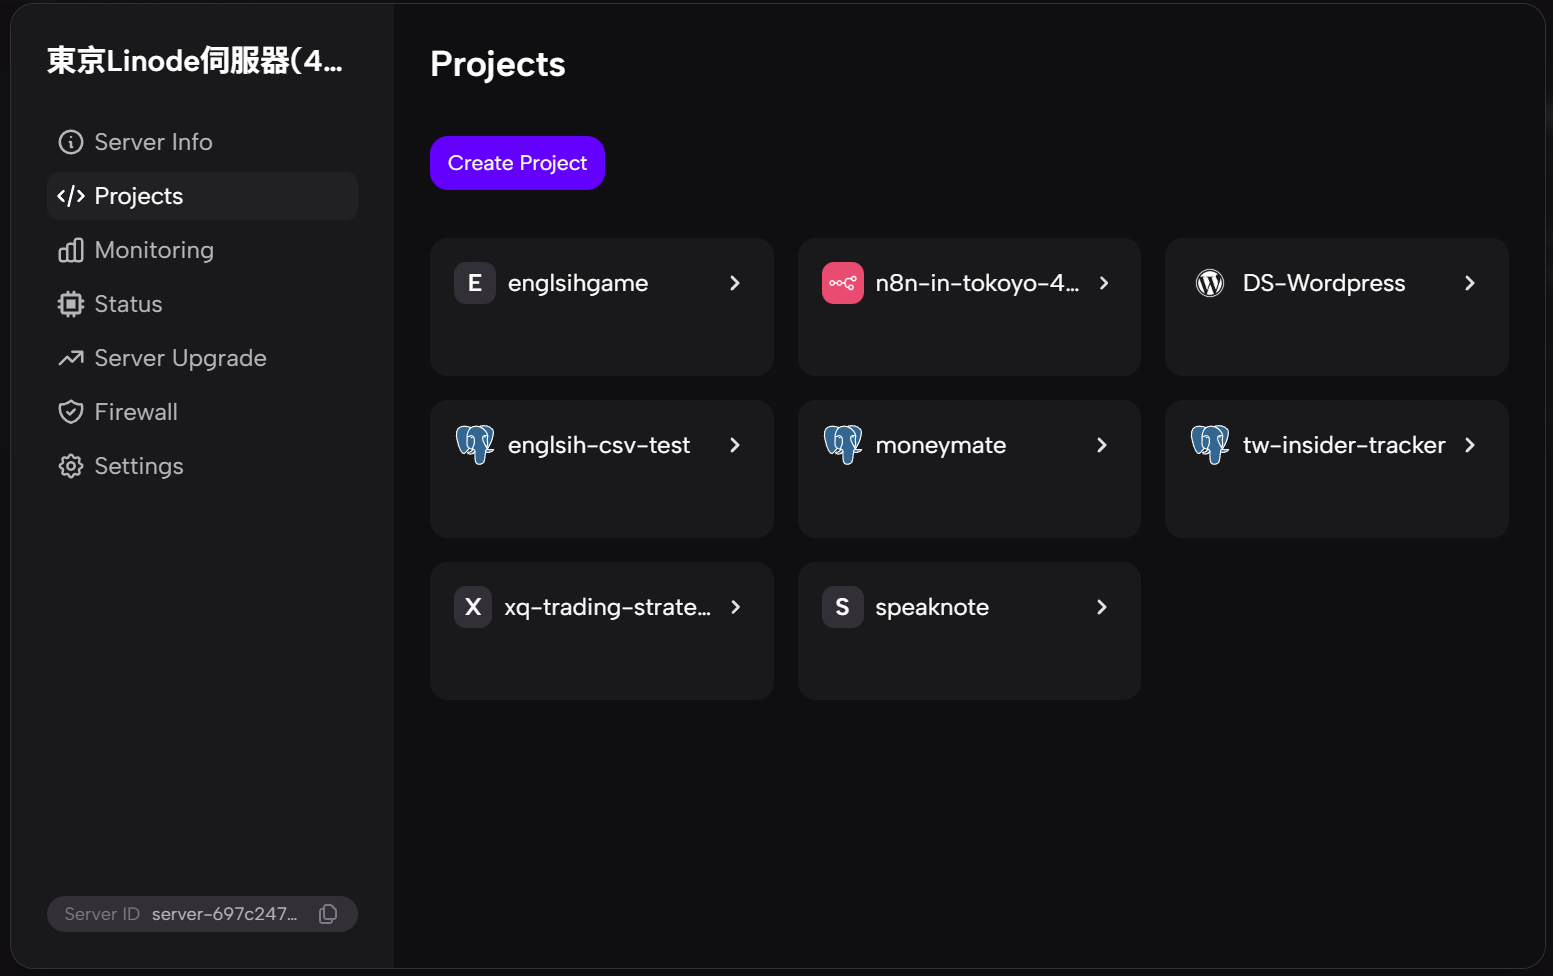Expand the DS-Wordpress project chevron
Screen dimensions: 1553x976
(1470, 283)
